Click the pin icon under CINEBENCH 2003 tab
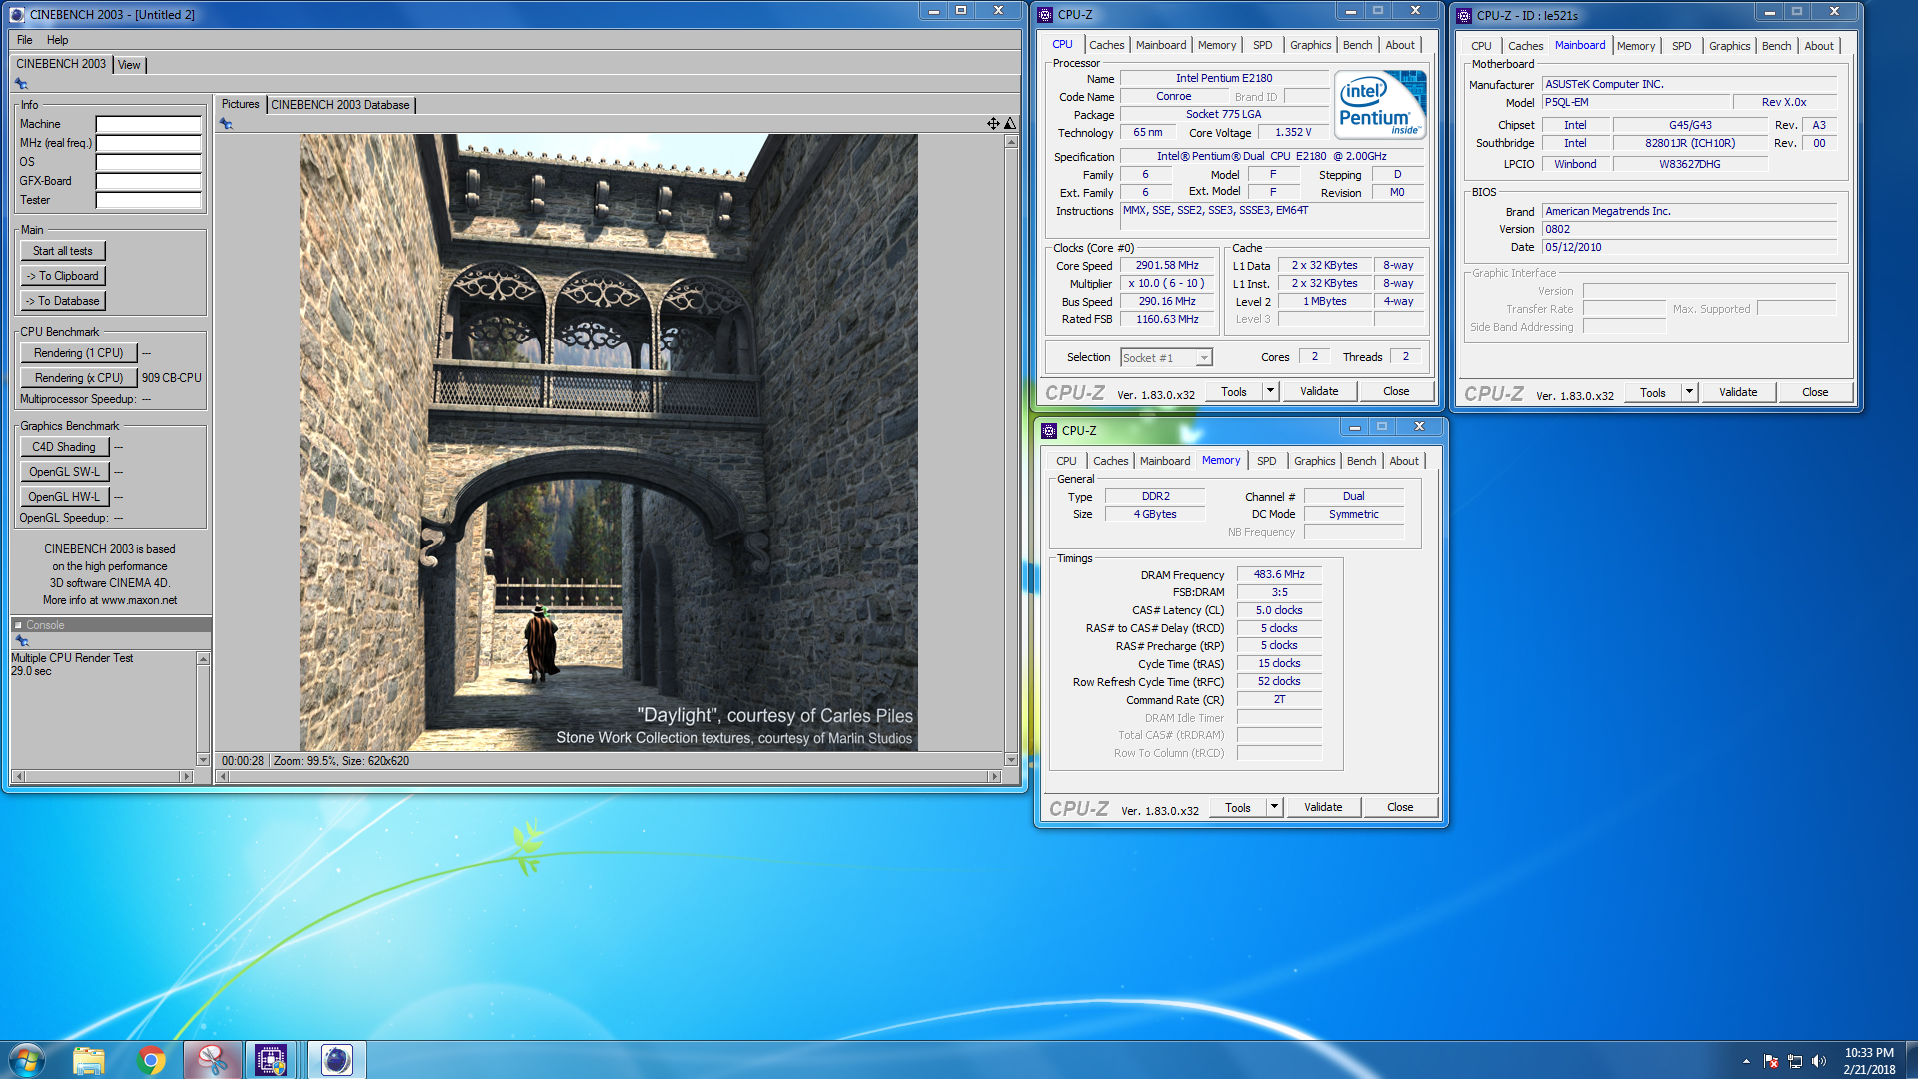Screen dimensions: 1918x1079 pos(21,84)
